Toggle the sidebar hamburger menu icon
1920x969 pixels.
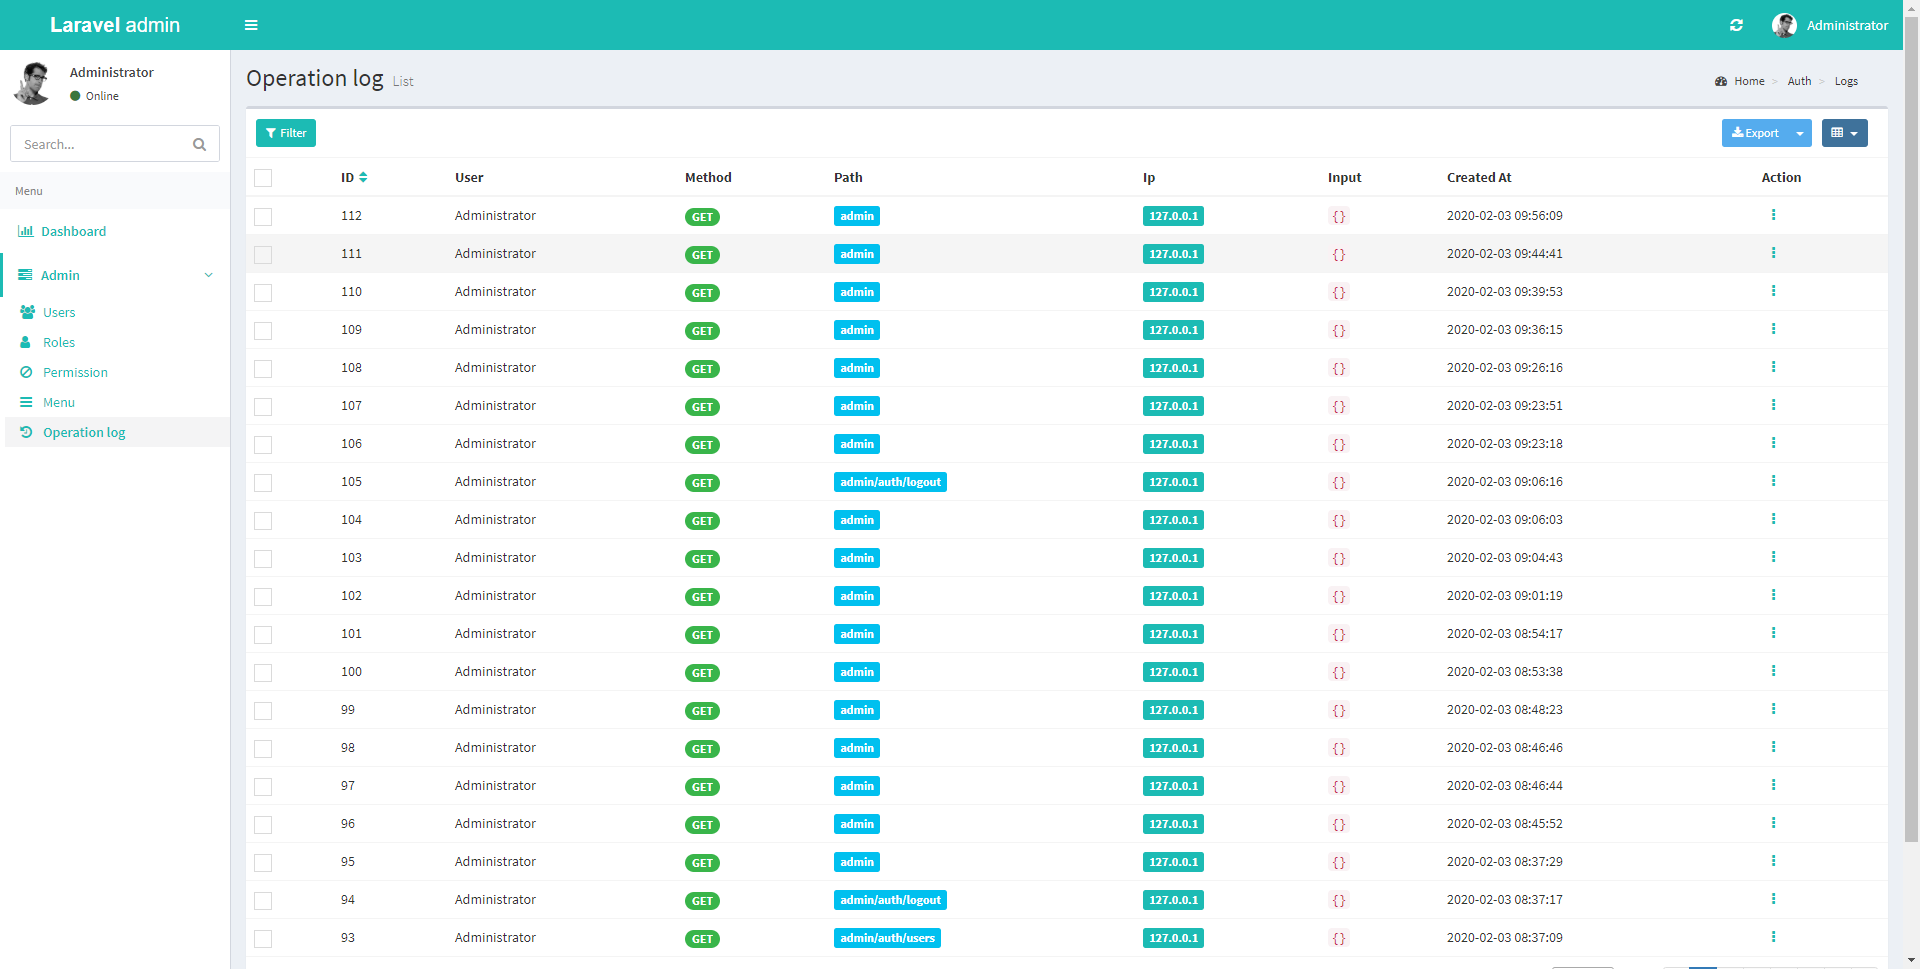(x=251, y=25)
